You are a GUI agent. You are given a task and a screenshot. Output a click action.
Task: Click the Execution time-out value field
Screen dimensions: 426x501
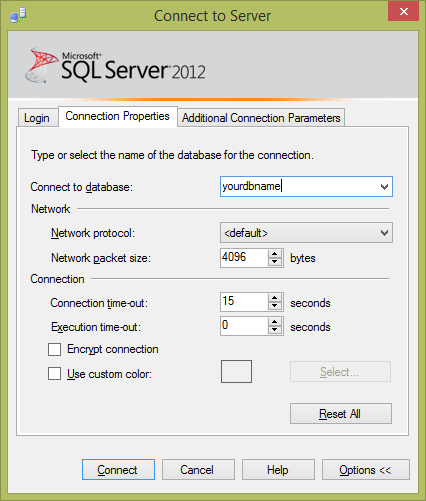coord(244,326)
